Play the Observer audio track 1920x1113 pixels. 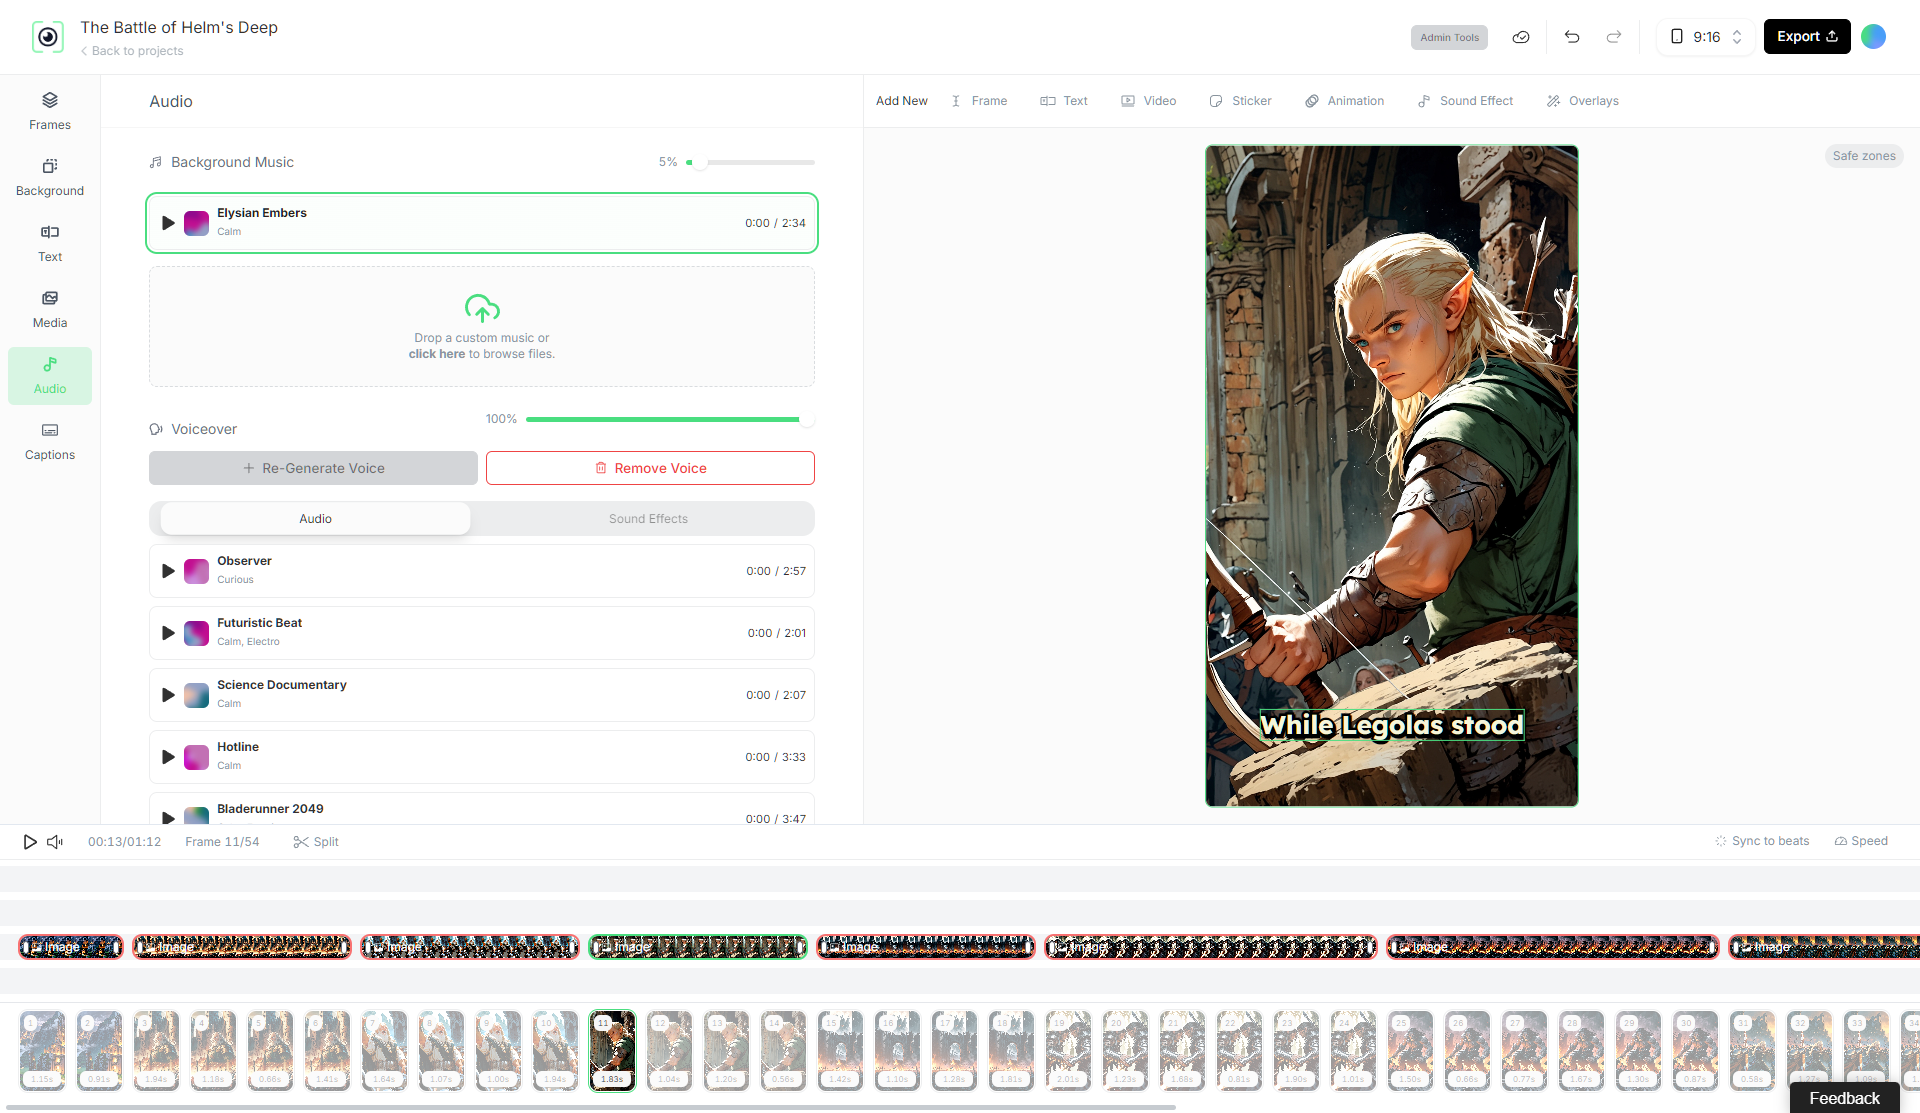click(168, 571)
